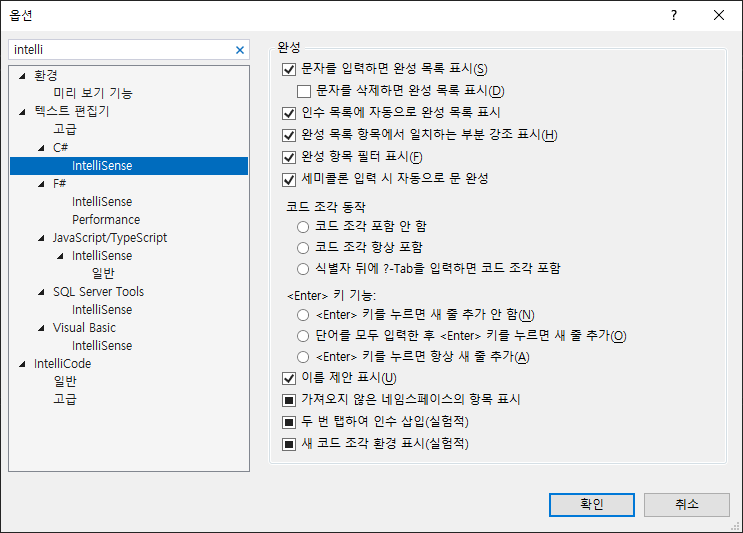743x533 pixels.
Task: Select ?-Tab 입력하면 코드 조각 포함 radio
Action: 303,269
